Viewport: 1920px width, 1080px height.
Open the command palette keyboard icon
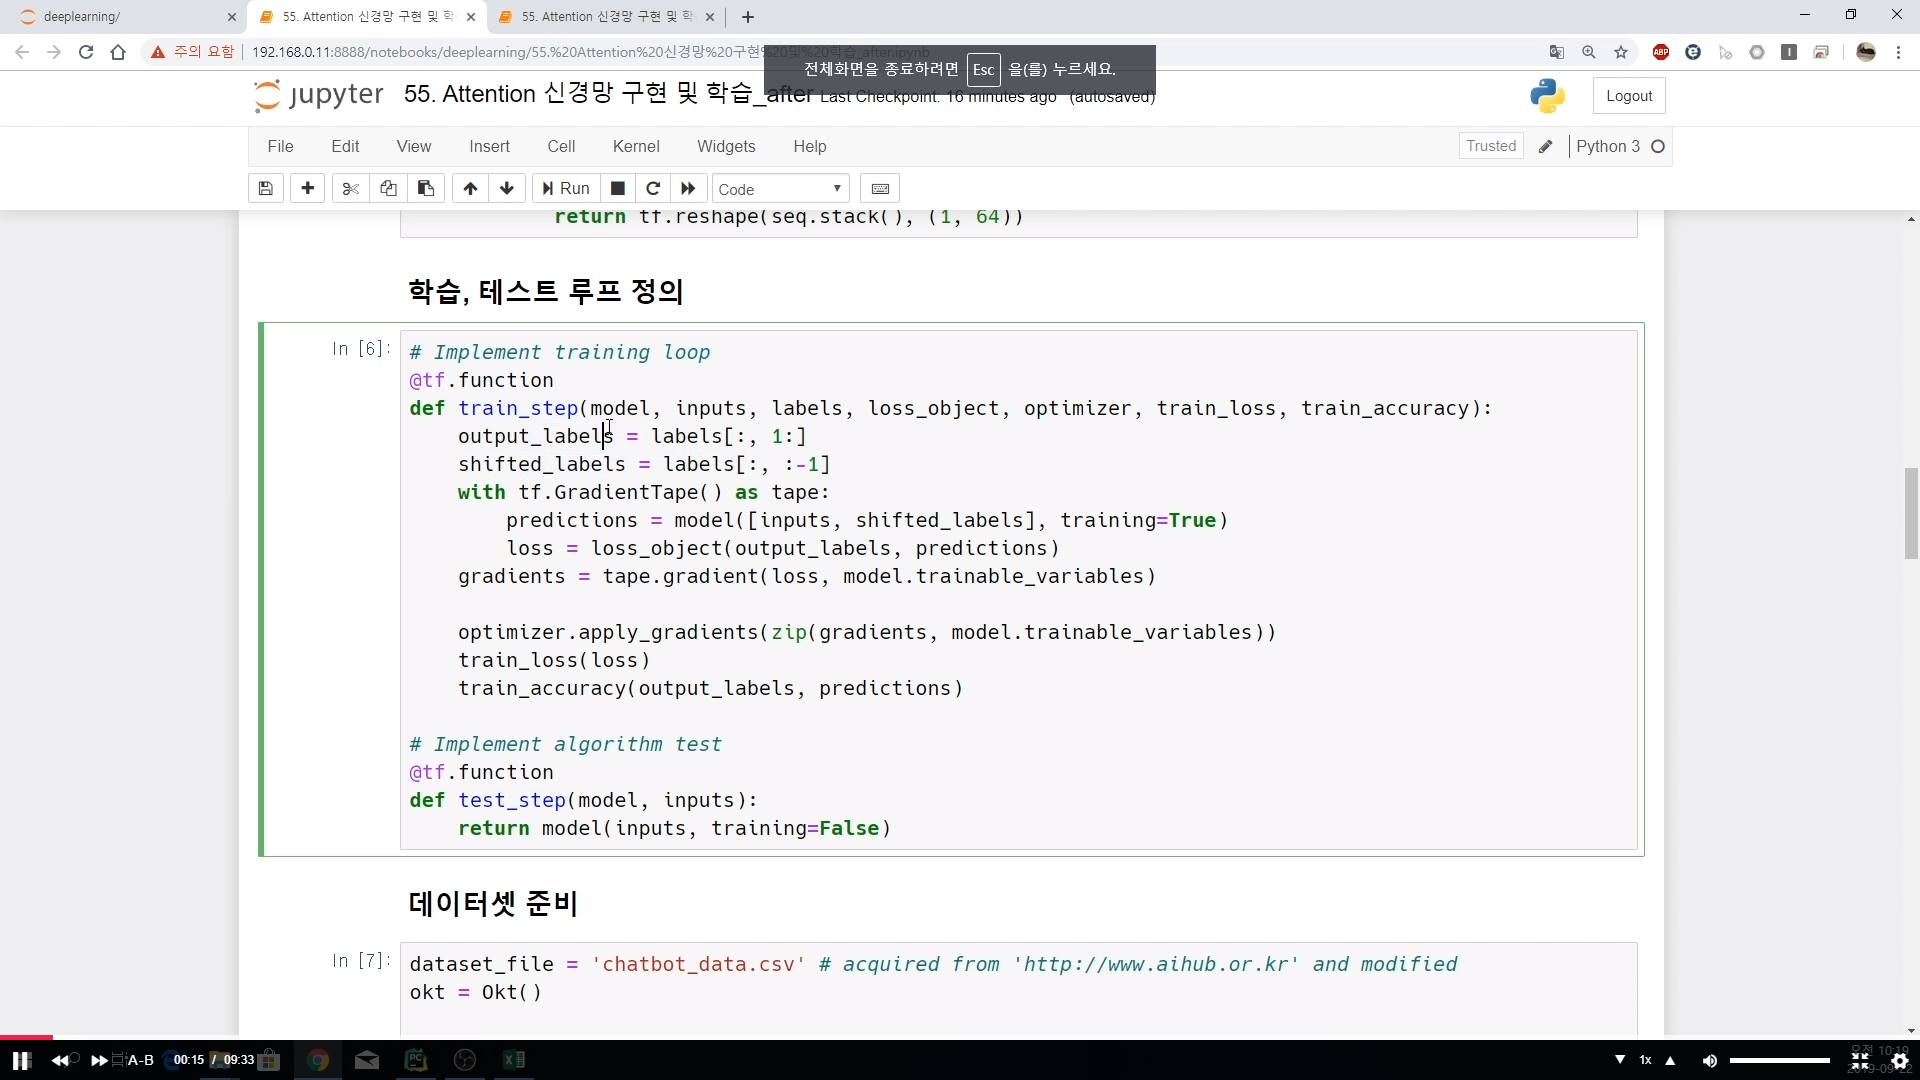tap(880, 189)
